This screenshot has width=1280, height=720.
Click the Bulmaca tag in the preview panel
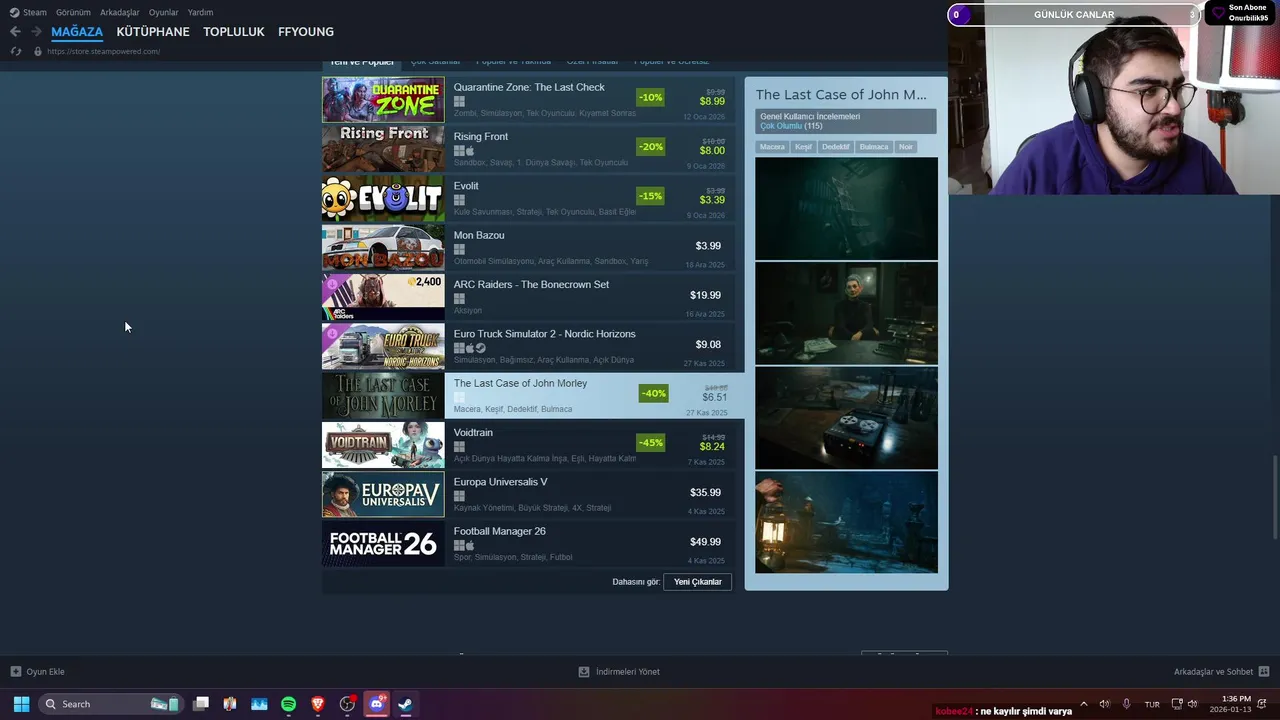tap(874, 147)
